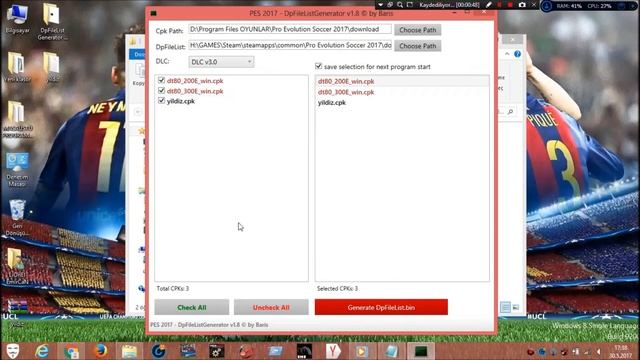
Task: Select the EmirCan folder on the desktop
Action: 16,266
